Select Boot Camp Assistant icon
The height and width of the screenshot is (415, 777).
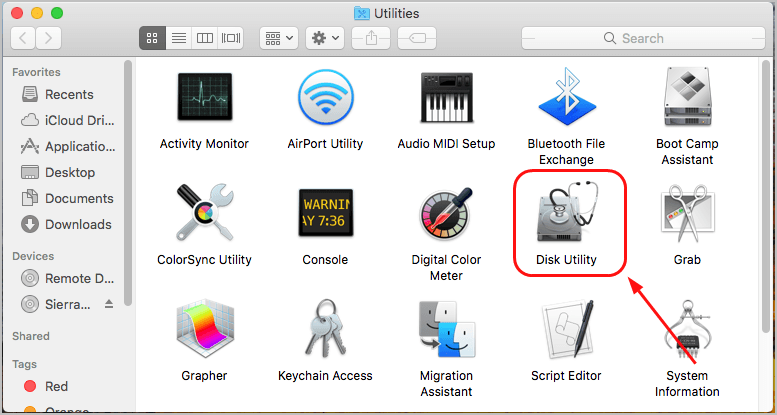687,98
